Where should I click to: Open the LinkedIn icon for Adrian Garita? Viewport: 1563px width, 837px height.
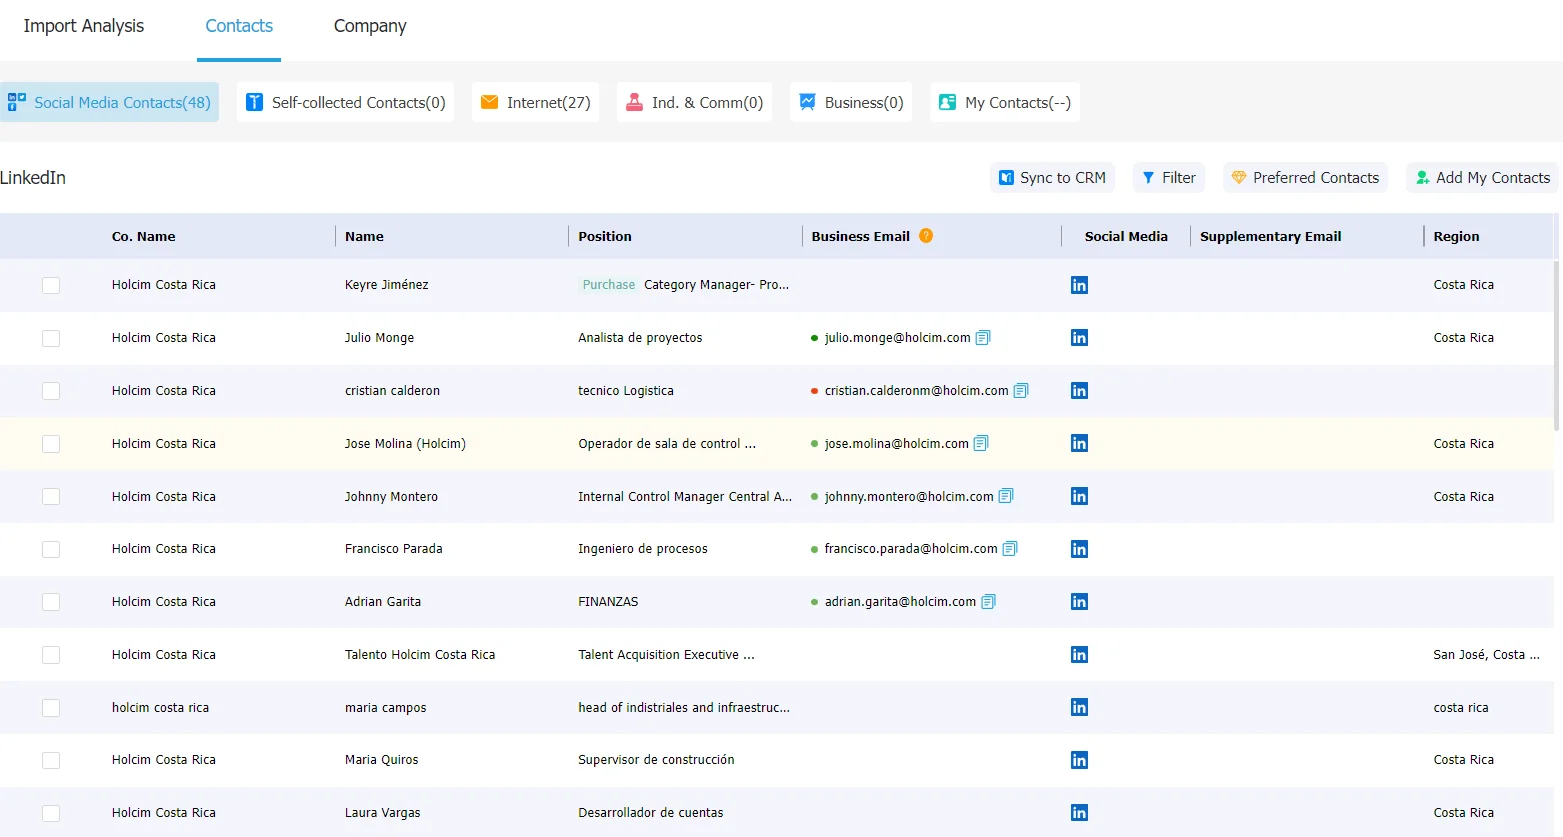click(1079, 602)
